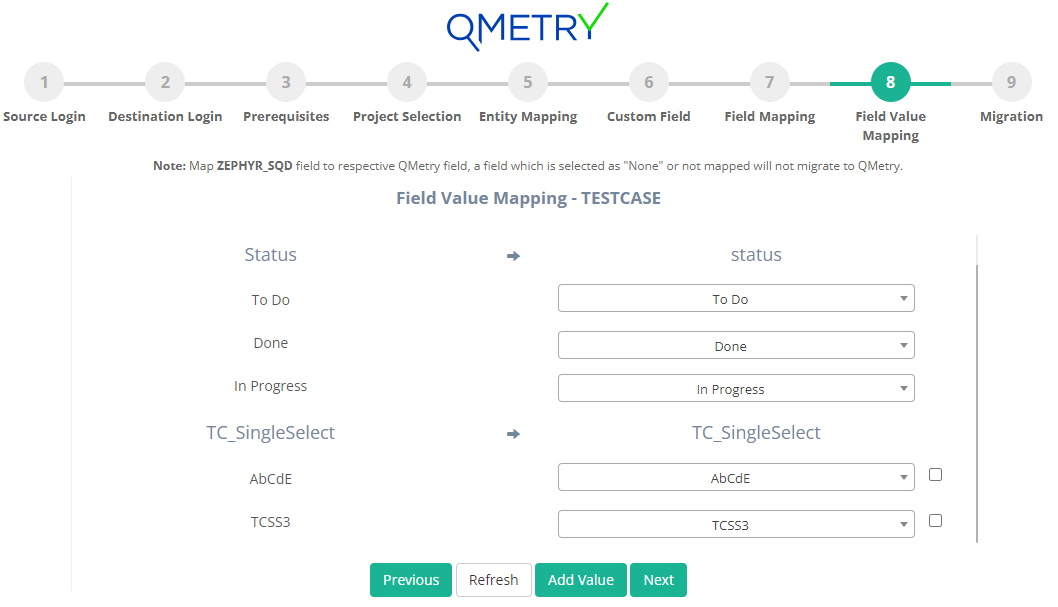Click the Refresh button
Screen dimensions: 1058x607
[494, 580]
